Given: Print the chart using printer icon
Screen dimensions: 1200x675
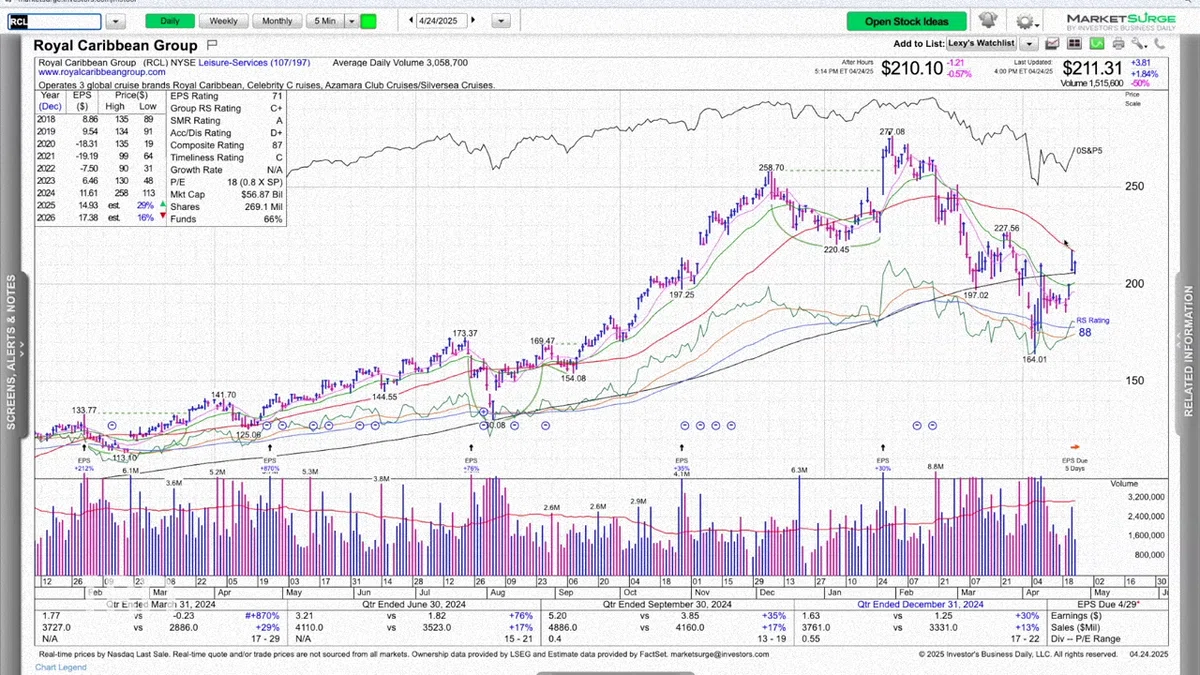Looking at the screenshot, I should (x=1119, y=43).
